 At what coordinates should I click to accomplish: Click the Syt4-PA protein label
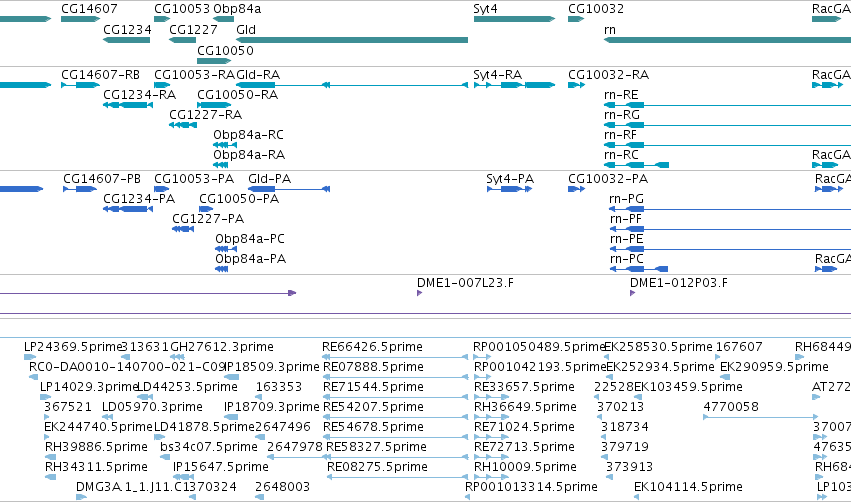[510, 179]
